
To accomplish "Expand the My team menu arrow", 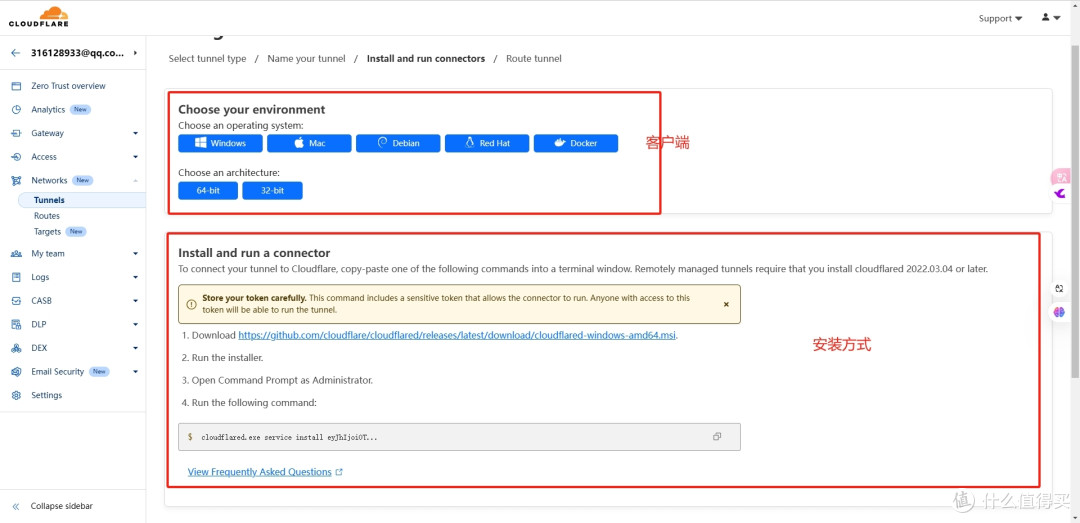I will (x=135, y=254).
